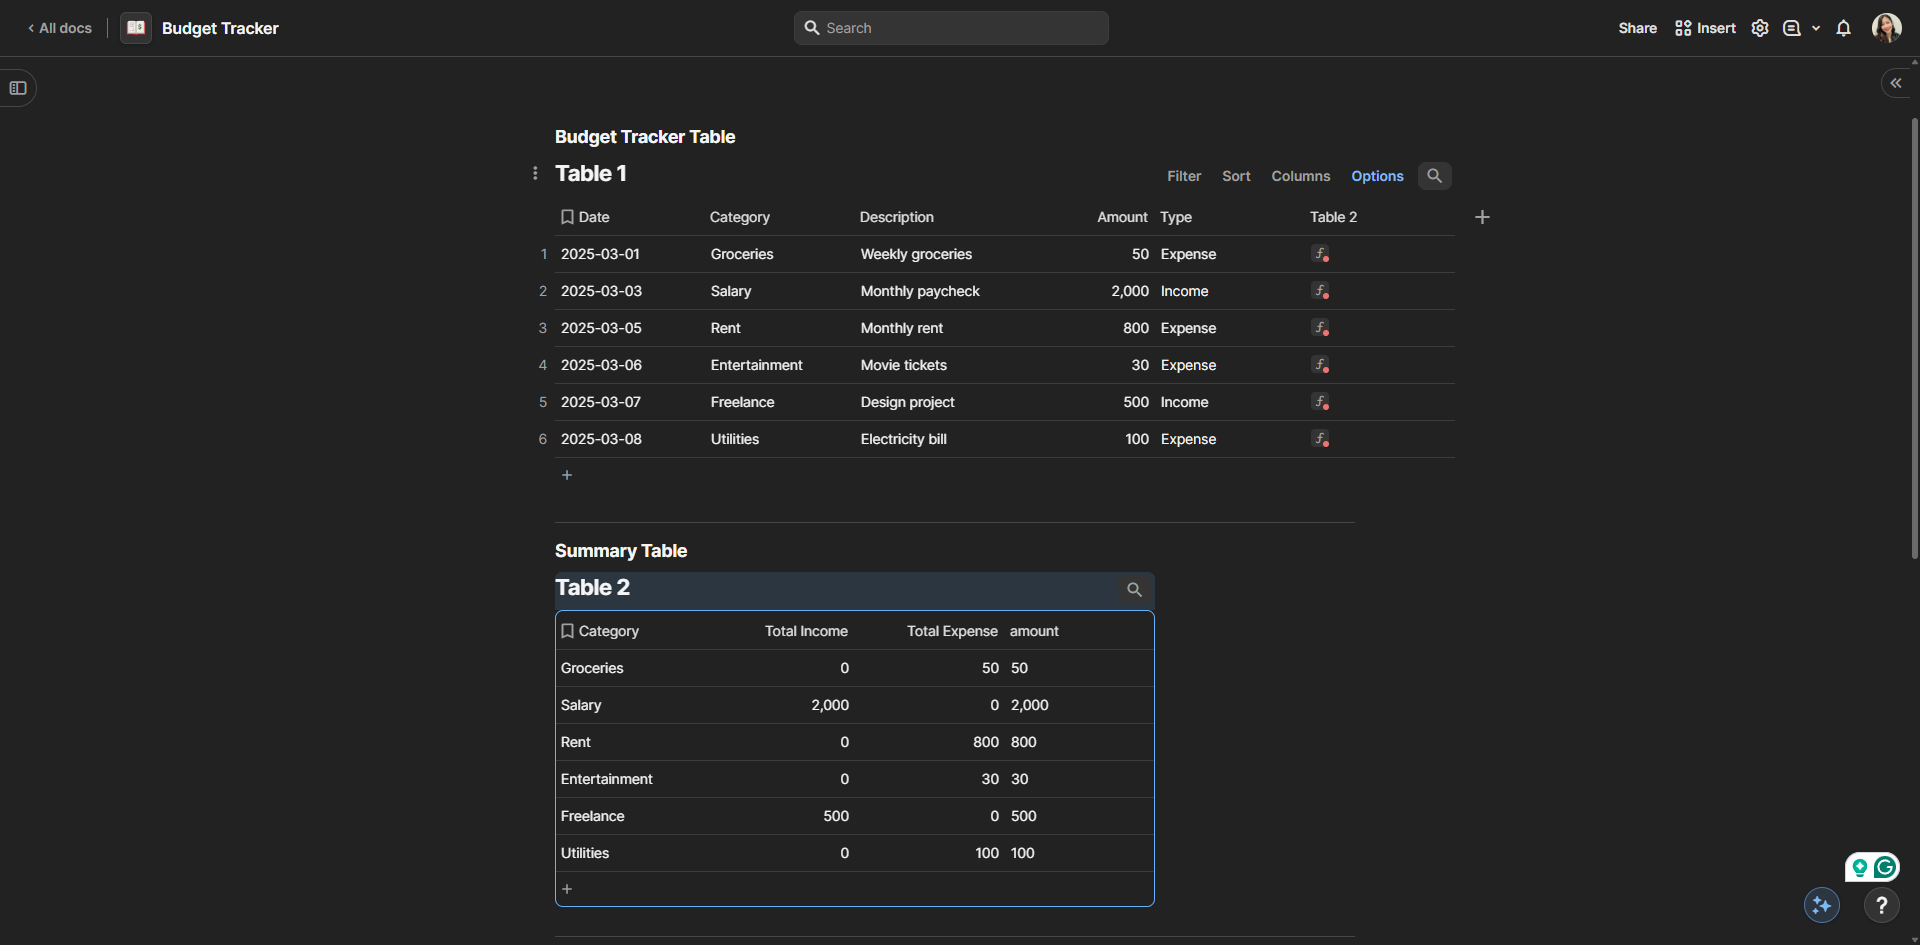The width and height of the screenshot is (1920, 945).
Task: Click the Search input field
Action: (951, 28)
